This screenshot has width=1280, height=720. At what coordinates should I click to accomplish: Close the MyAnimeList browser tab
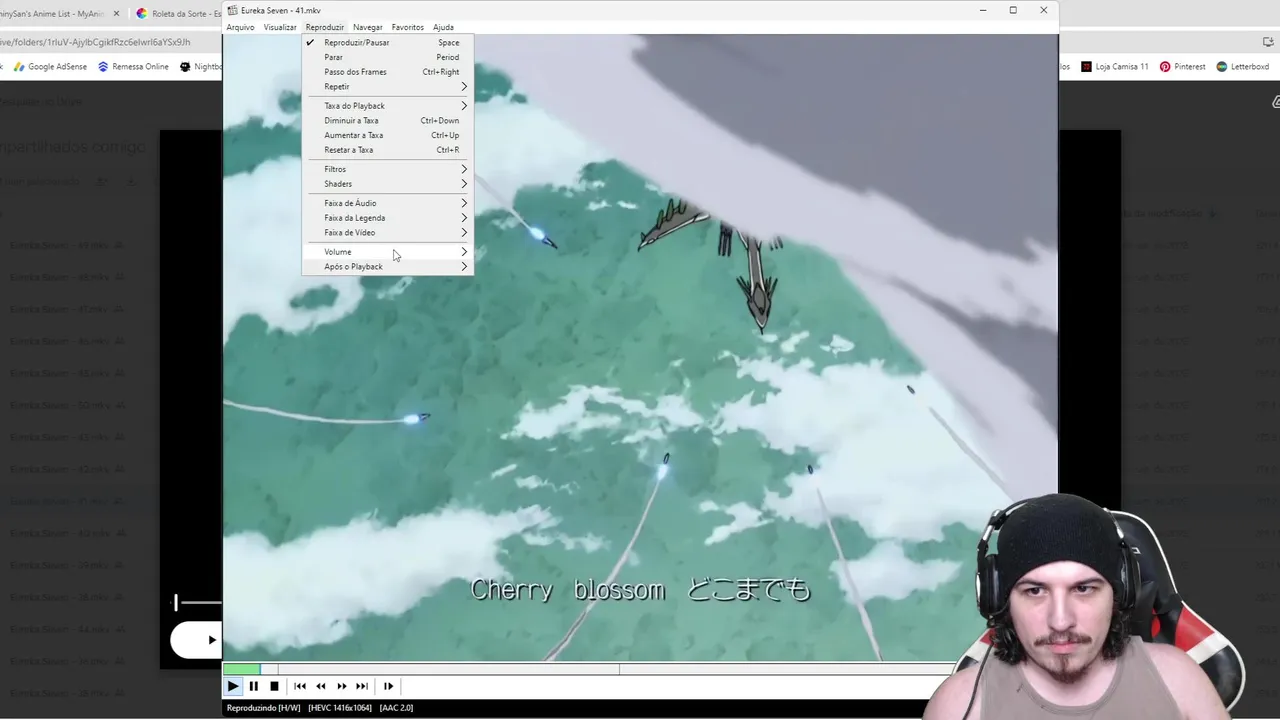pyautogui.click(x=116, y=14)
